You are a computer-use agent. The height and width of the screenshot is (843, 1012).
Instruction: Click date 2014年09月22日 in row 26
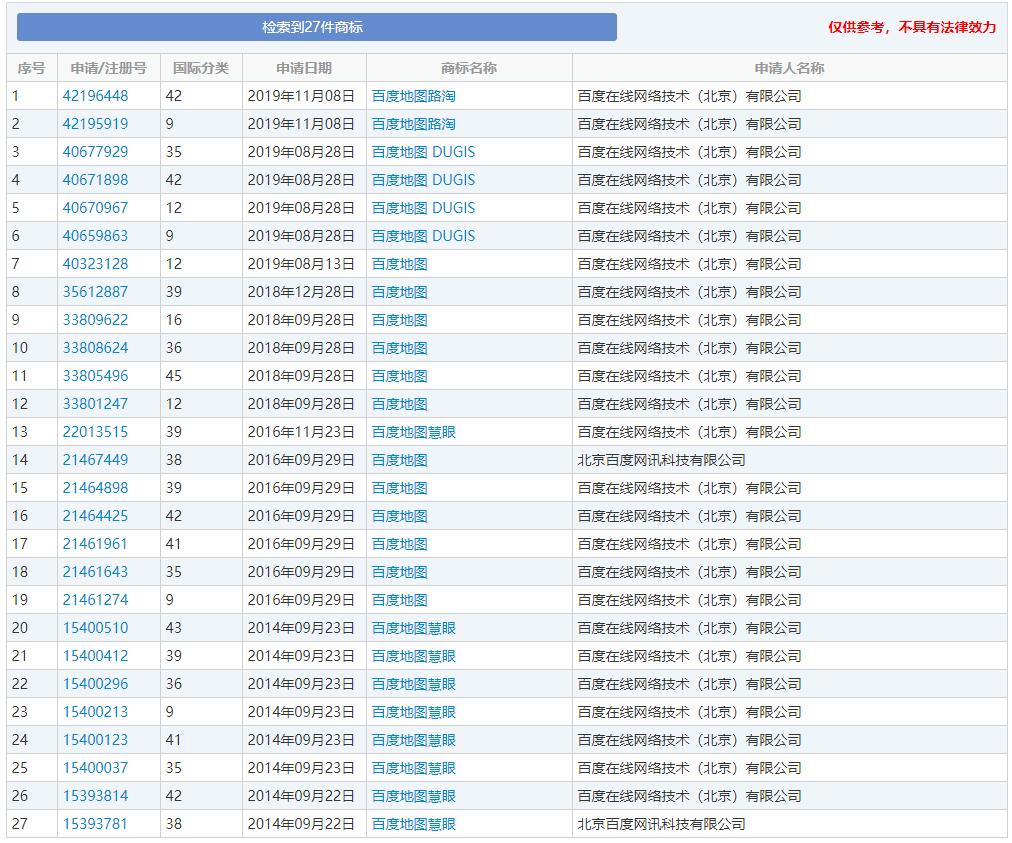point(301,797)
